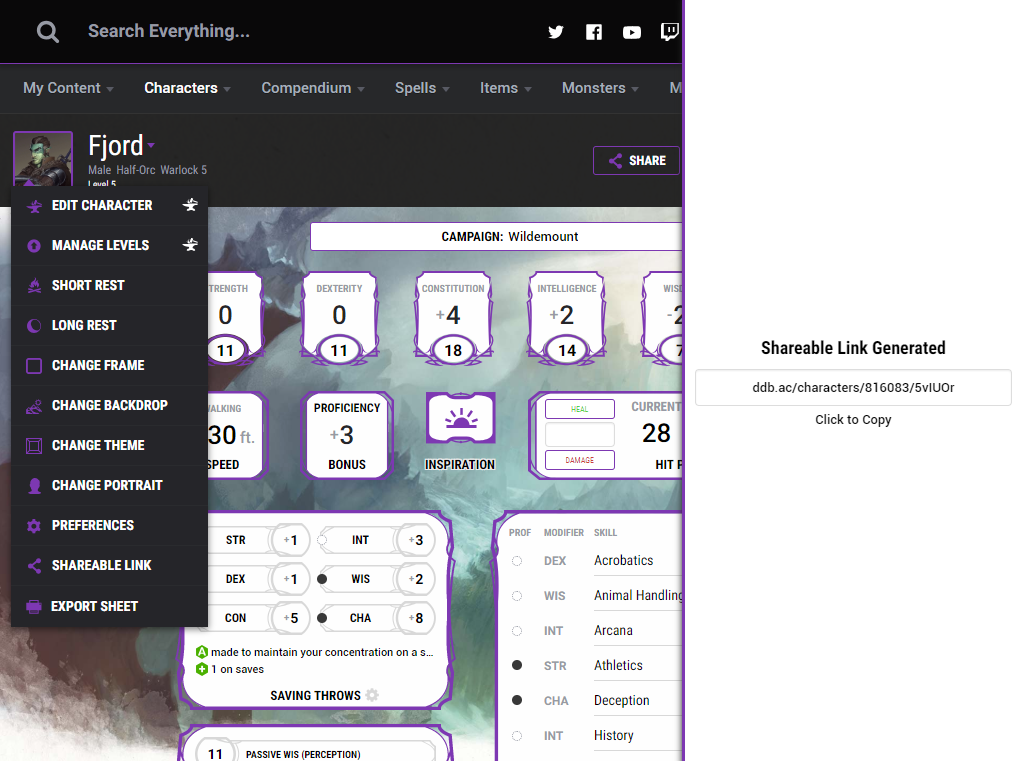The width and height of the screenshot is (1019, 761).
Task: Toggle History proficiency dot
Action: pos(517,736)
